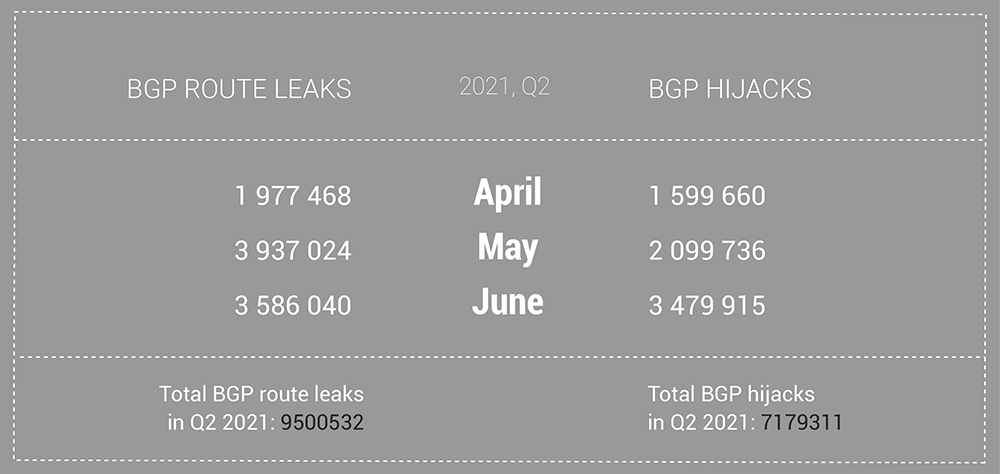Click 'in Q2 2021:' under hijacks total
The height and width of the screenshot is (474, 1000).
tap(702, 422)
